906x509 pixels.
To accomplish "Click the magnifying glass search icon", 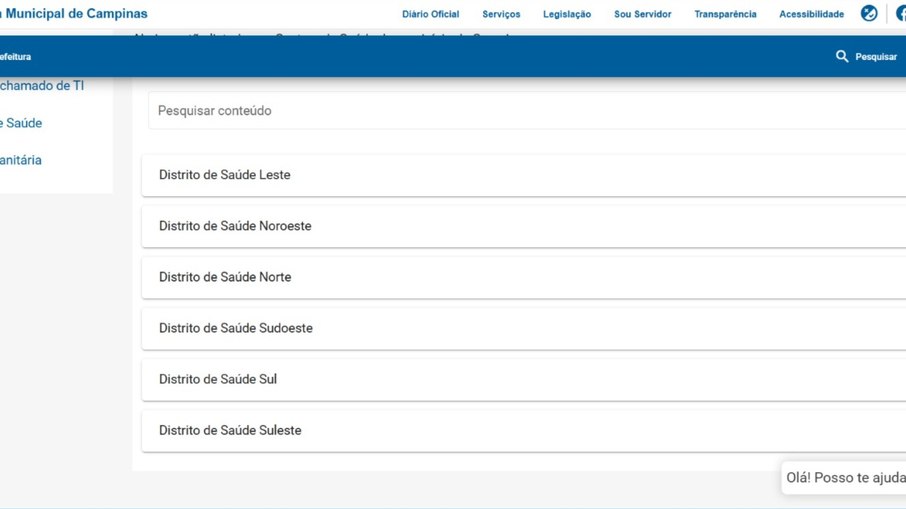I will tap(842, 56).
